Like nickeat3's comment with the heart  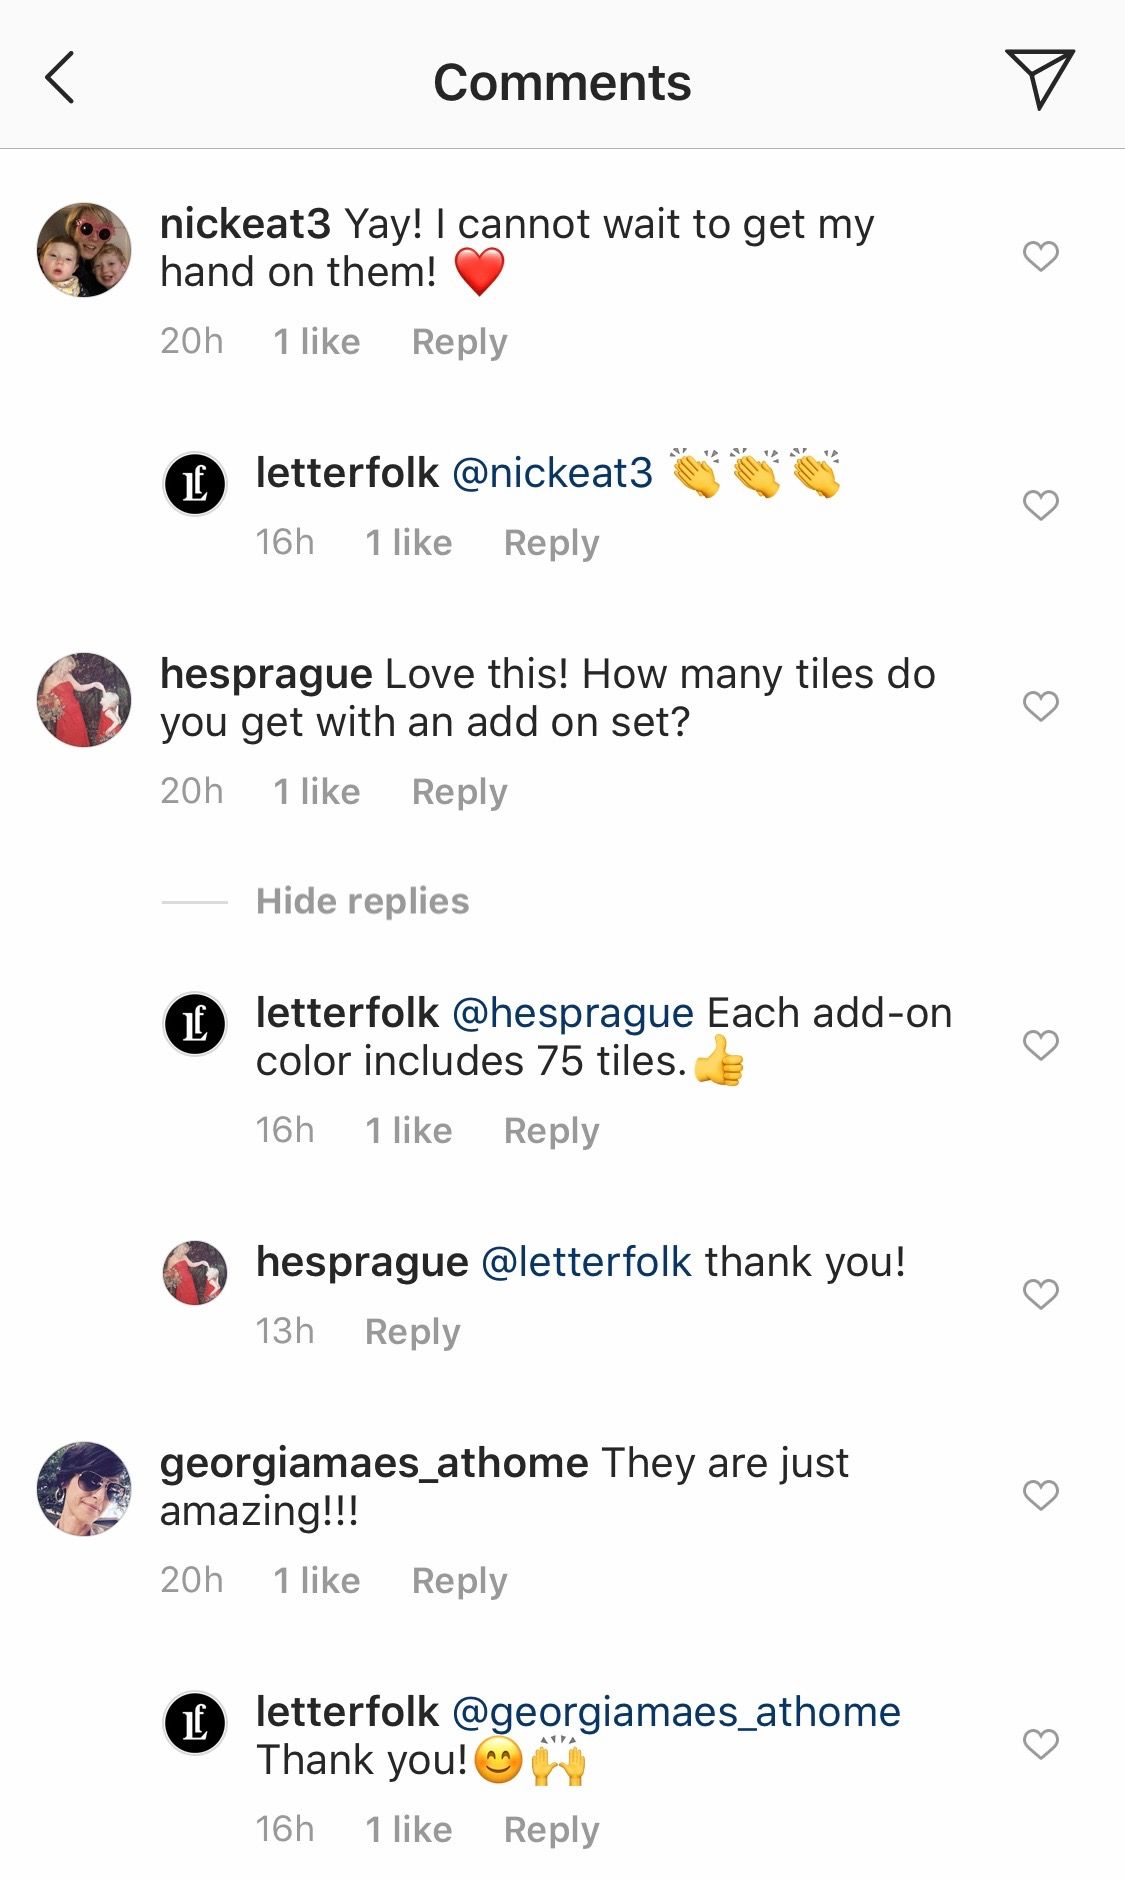pos(1040,256)
